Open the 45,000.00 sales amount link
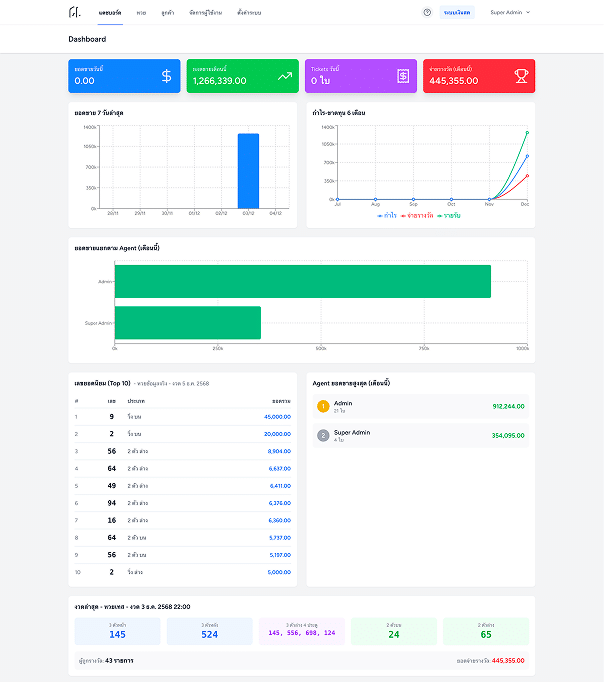The image size is (604, 683). pos(277,417)
